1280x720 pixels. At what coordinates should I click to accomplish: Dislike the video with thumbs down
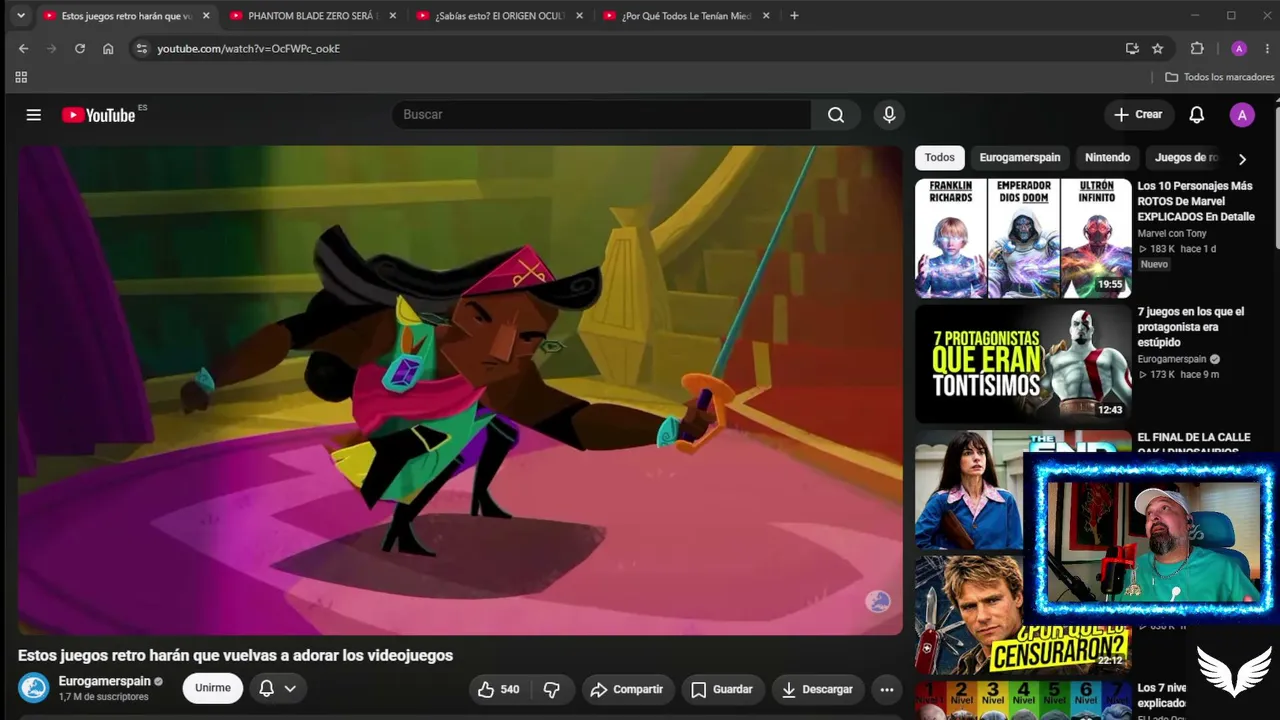point(551,689)
